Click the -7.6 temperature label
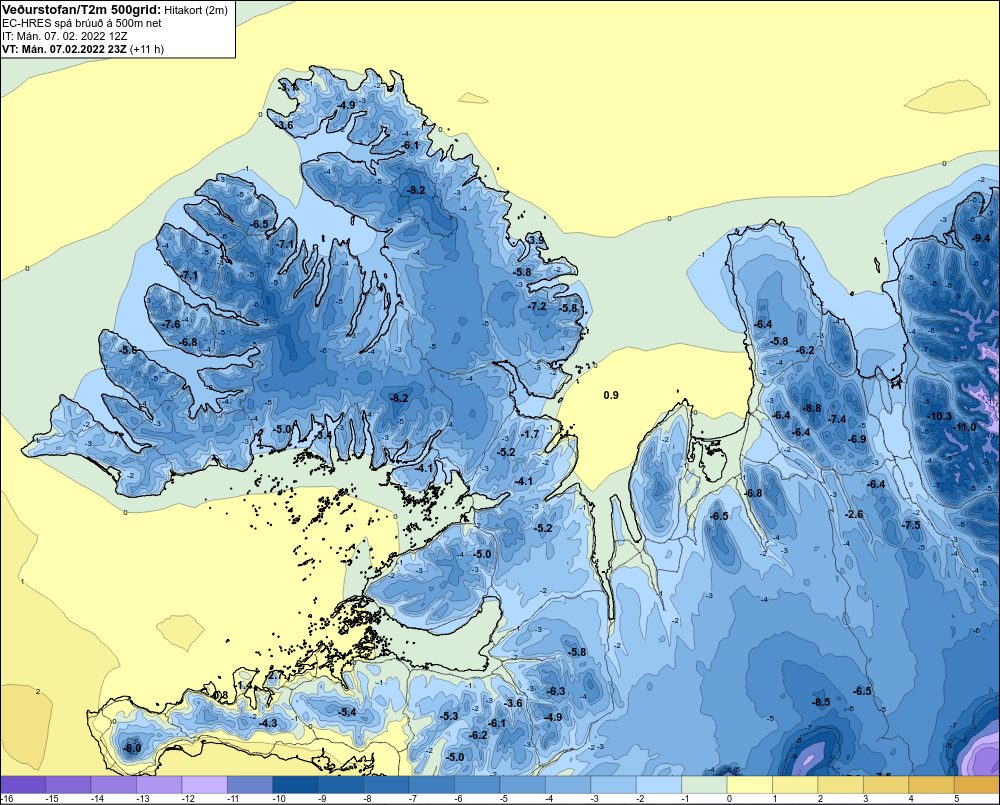Viewport: 1000px width, 805px height. 171,324
